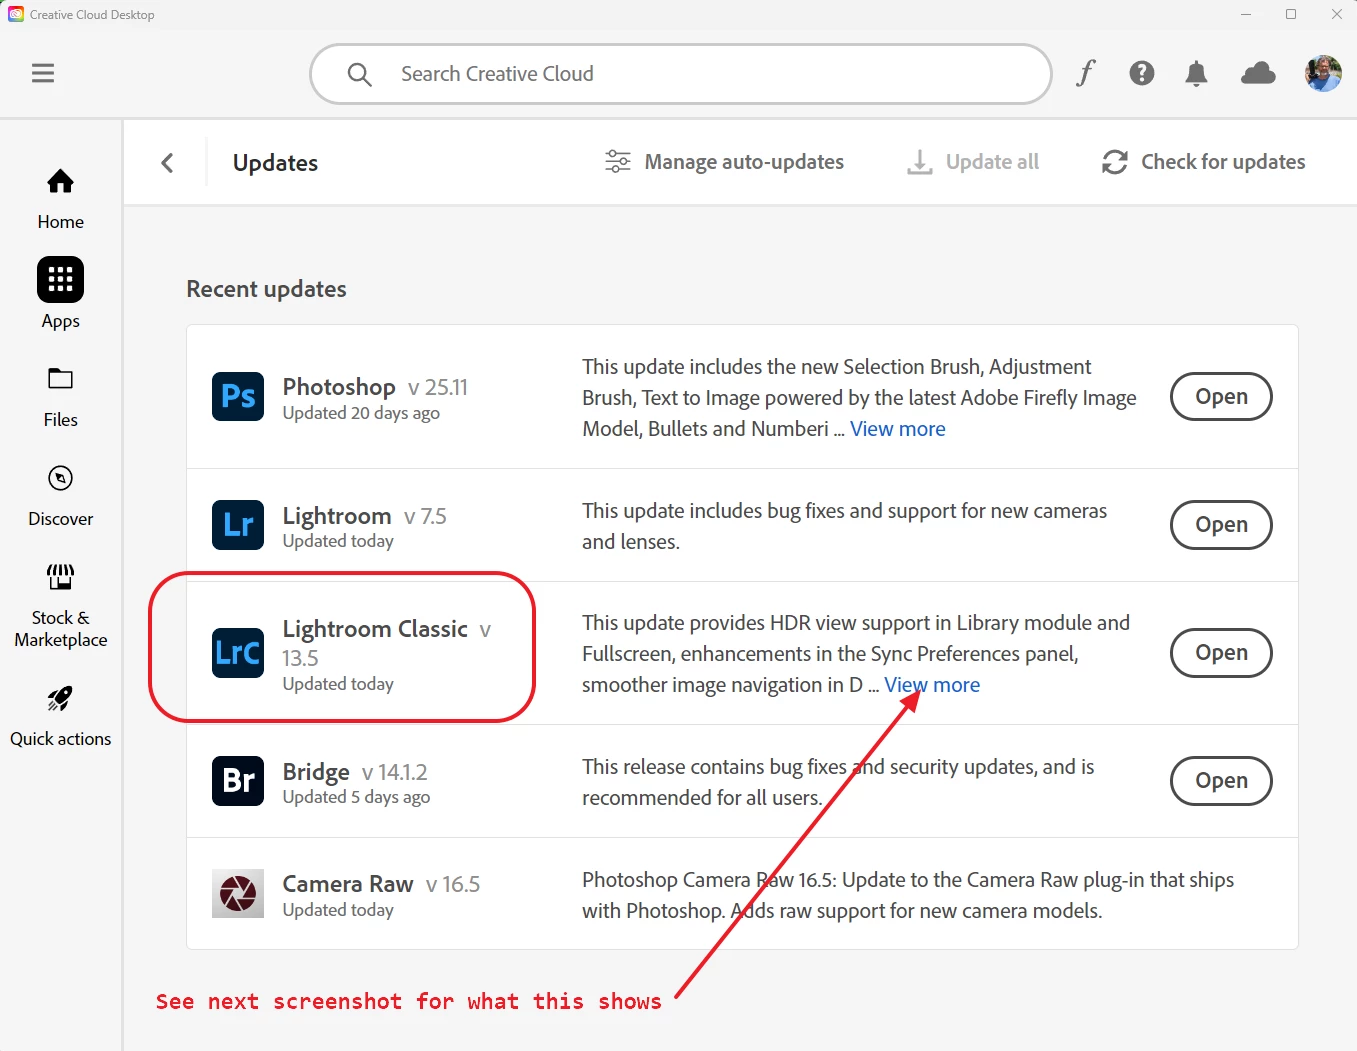Open notifications bell icon

tap(1196, 73)
